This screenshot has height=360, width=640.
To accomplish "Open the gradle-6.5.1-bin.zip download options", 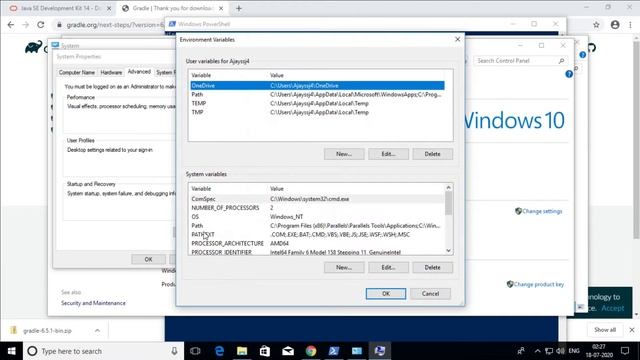I will coord(97,331).
